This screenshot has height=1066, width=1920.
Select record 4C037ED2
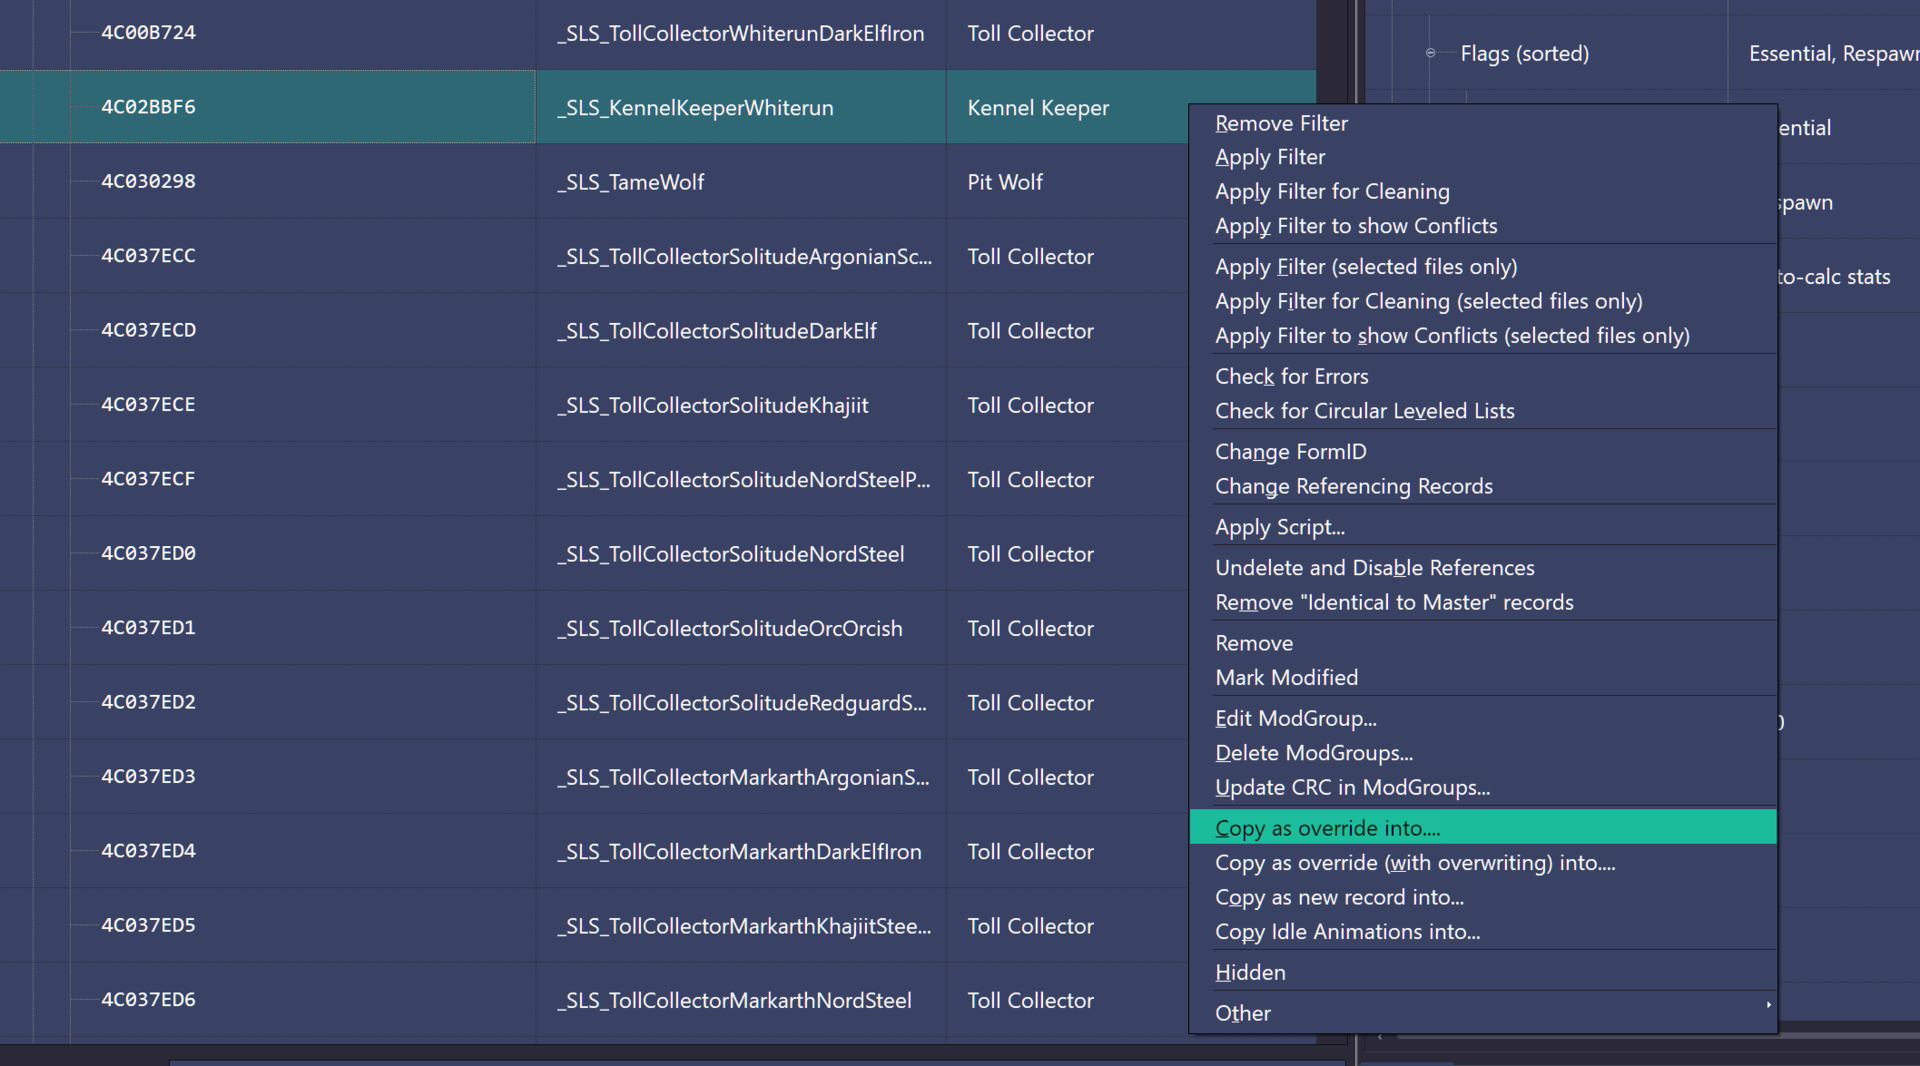pyautogui.click(x=148, y=702)
